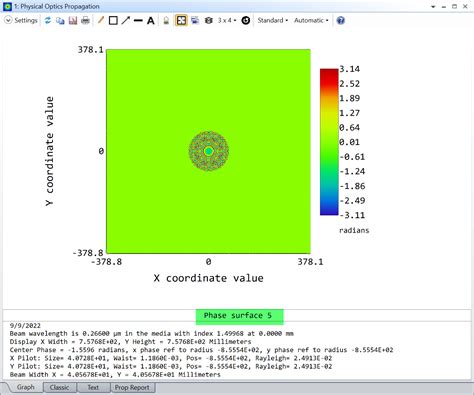Image resolution: width=474 pixels, height=395 pixels.
Task: Open the Standard dropdown menu
Action: pyautogui.click(x=273, y=20)
